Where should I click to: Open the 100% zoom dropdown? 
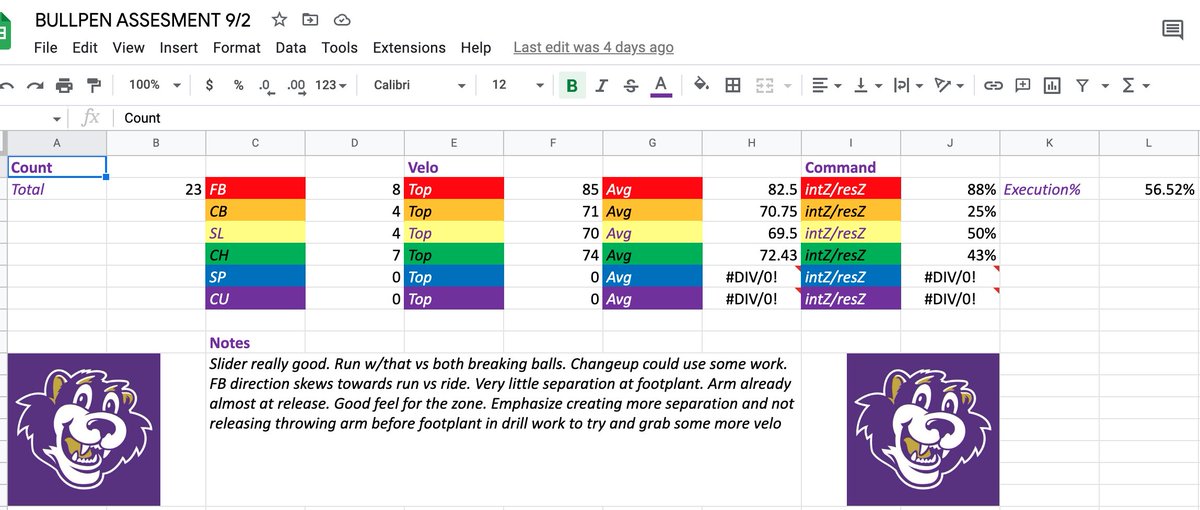154,86
